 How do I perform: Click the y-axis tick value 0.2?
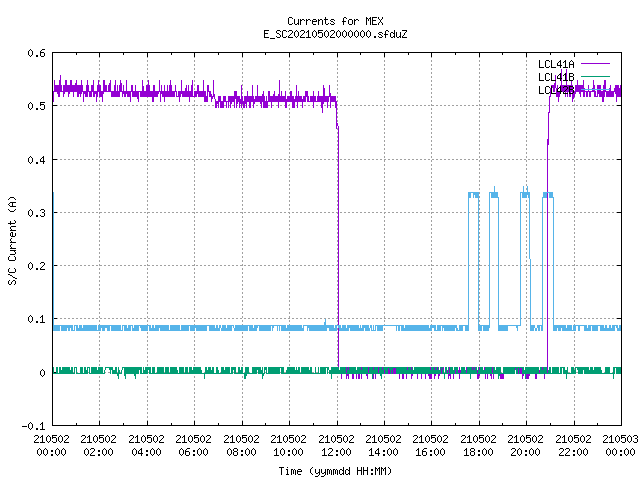pos(36,266)
